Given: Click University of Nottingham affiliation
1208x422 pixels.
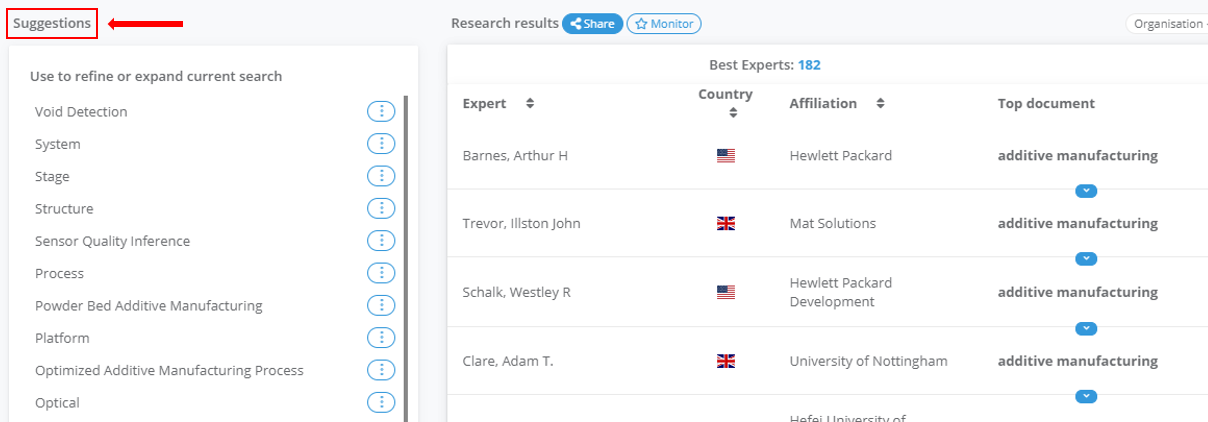Looking at the screenshot, I should click(869, 361).
